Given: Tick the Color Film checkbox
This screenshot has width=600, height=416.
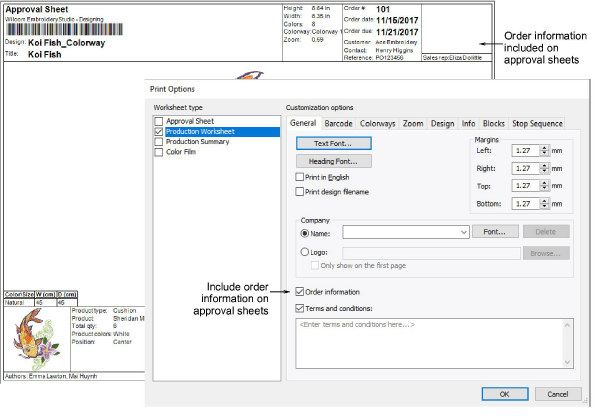Looking at the screenshot, I should click(x=159, y=153).
